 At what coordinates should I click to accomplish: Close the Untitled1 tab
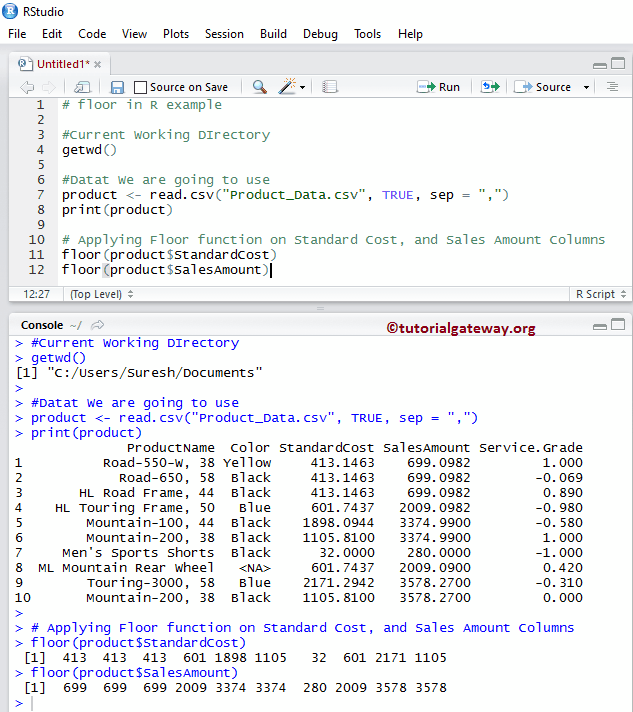point(98,64)
